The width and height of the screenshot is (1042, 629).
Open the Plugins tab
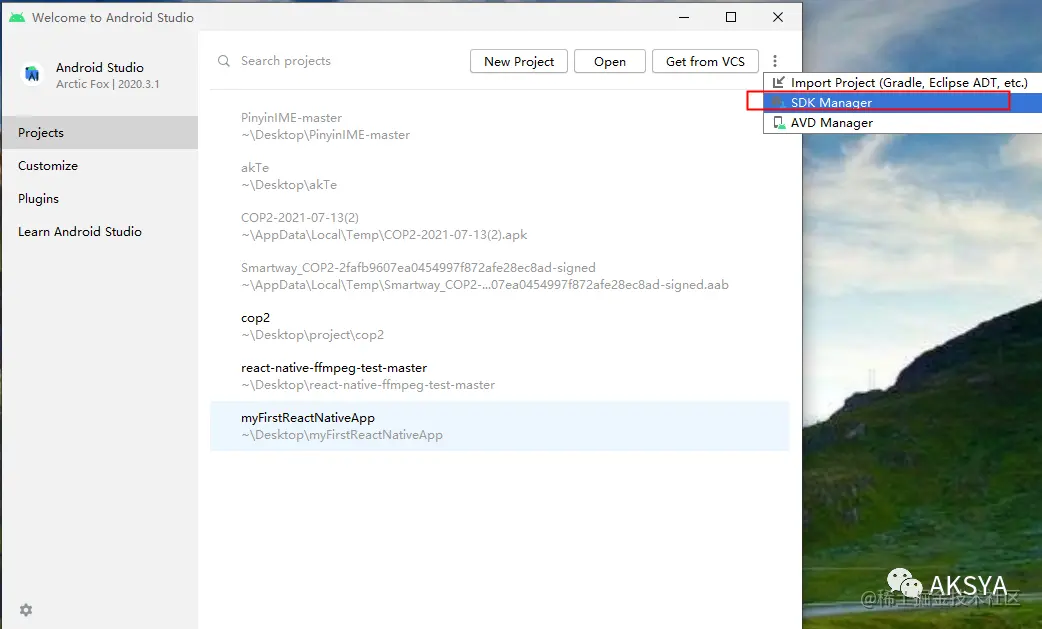[100, 199]
